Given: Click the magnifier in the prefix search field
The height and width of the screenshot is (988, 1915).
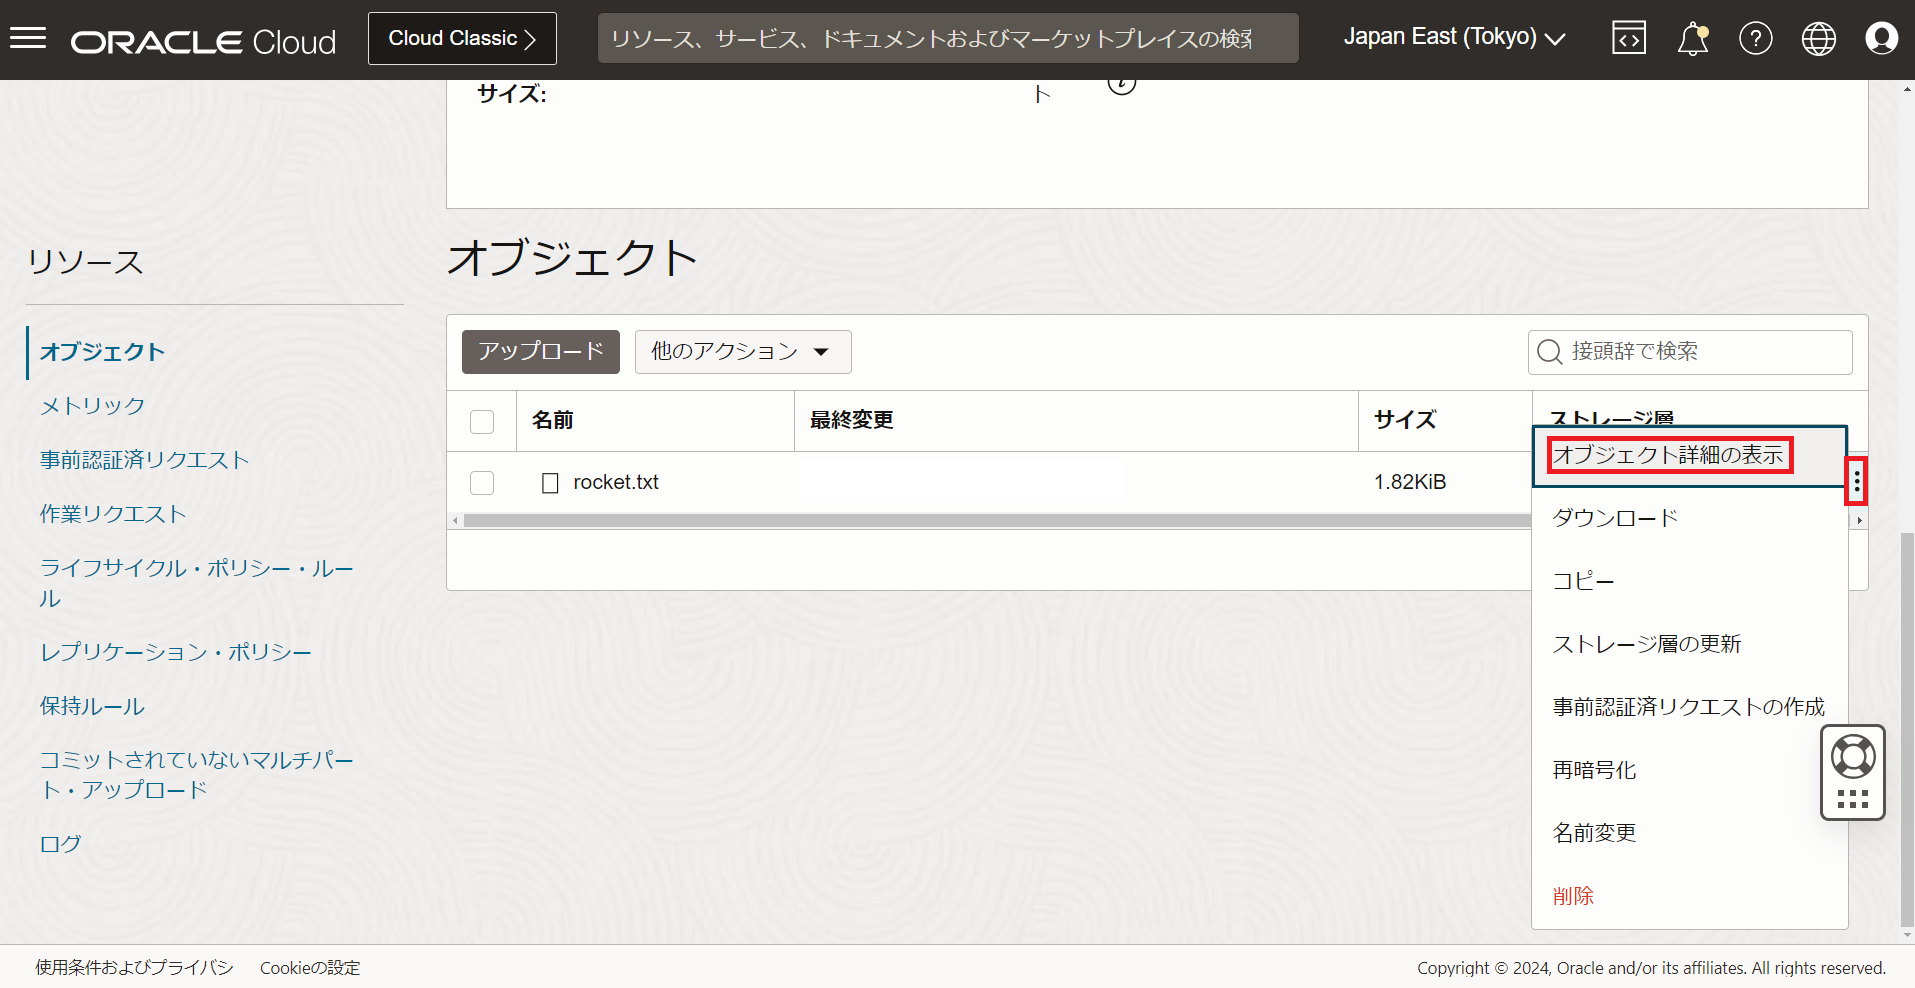Looking at the screenshot, I should [x=1548, y=352].
